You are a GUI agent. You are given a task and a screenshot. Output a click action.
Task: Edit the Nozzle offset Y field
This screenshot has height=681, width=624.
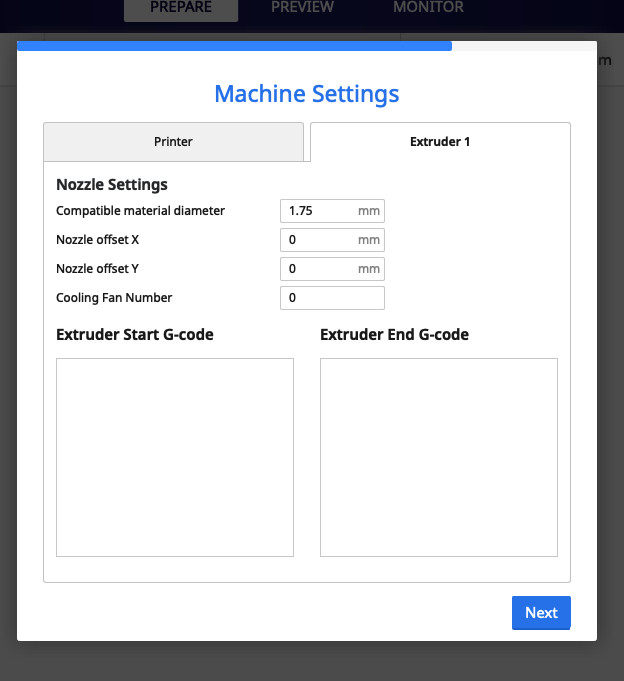coord(332,269)
